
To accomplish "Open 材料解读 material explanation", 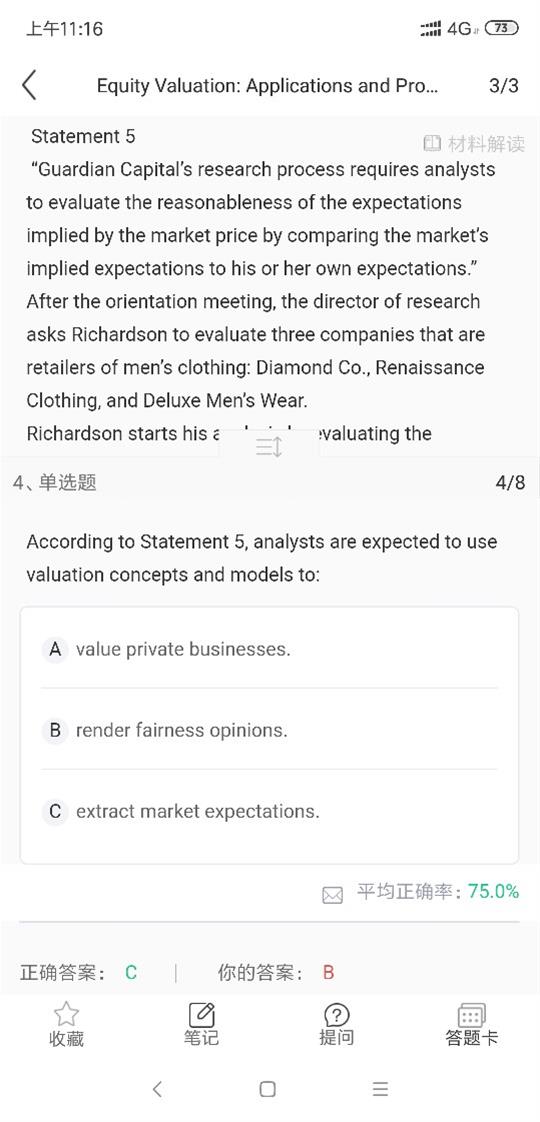I will (474, 144).
